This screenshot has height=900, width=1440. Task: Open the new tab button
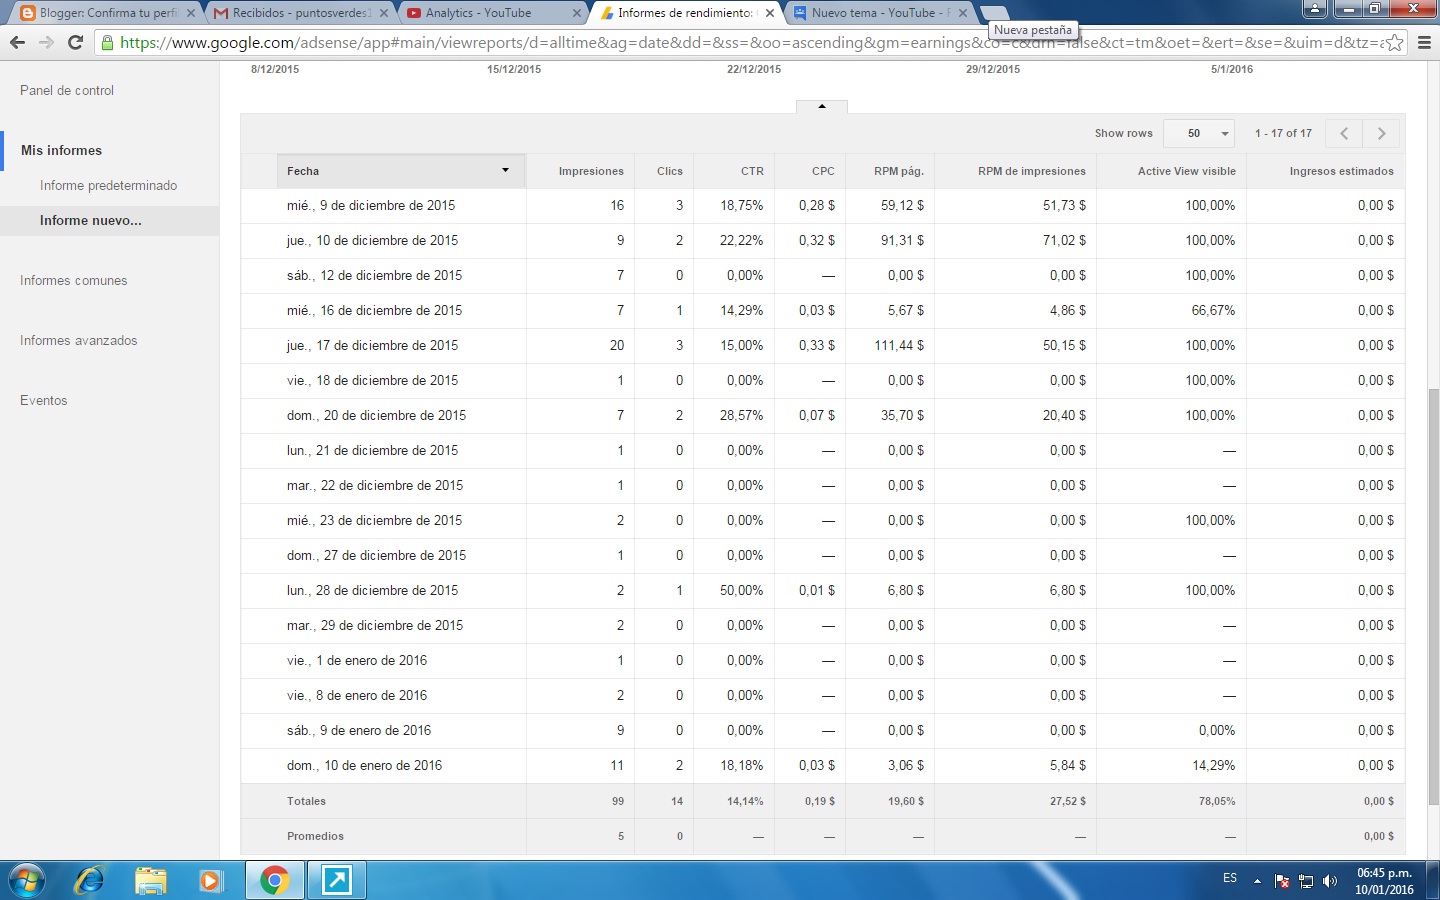click(993, 13)
